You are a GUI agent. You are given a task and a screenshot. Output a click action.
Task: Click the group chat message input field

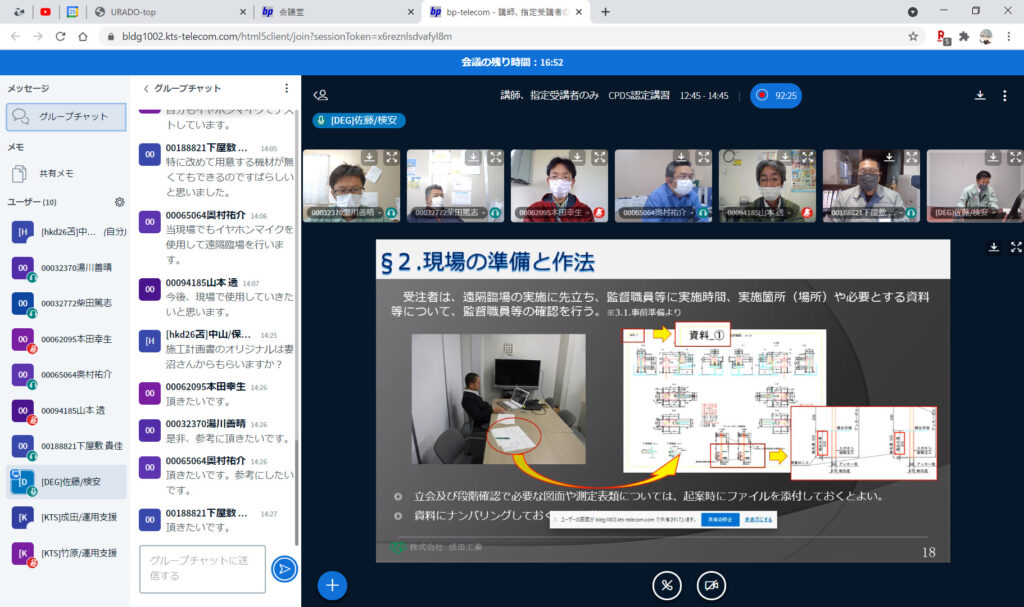(202, 569)
